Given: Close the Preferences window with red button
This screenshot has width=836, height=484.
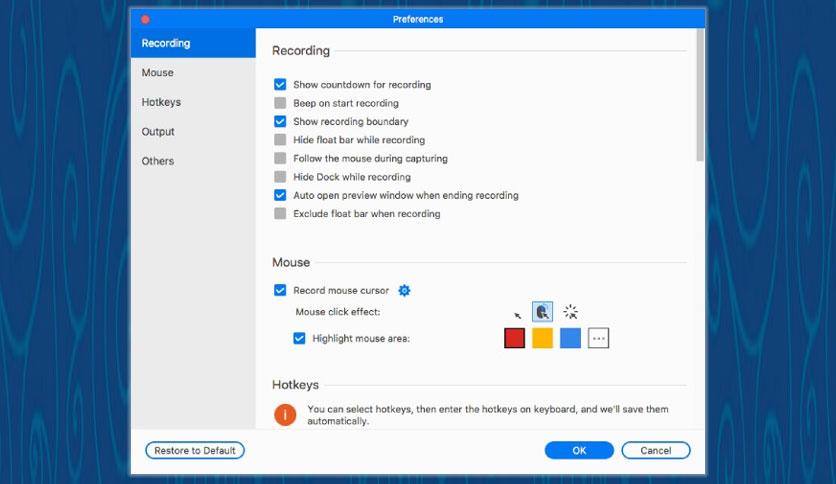Looking at the screenshot, I should tap(145, 20).
